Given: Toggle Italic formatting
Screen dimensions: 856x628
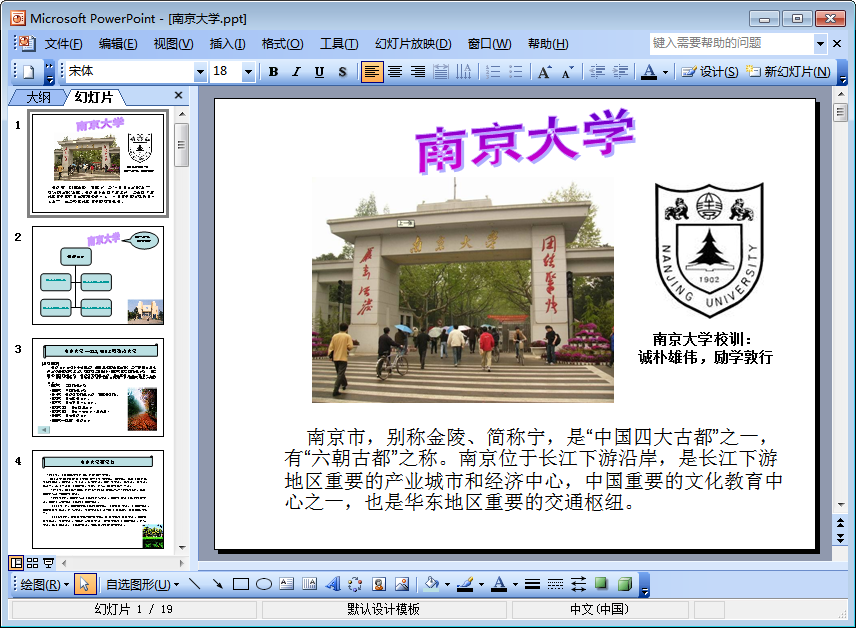Looking at the screenshot, I should 296,72.
